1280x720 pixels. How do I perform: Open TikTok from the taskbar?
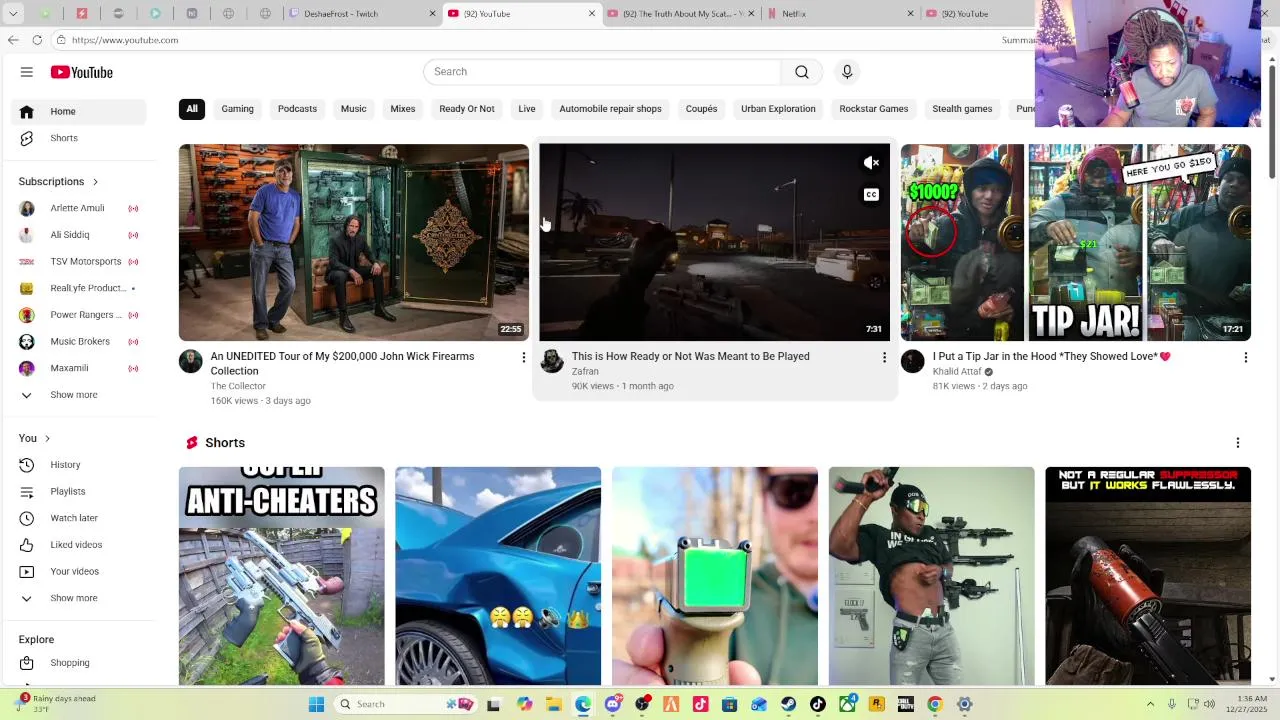pos(818,704)
